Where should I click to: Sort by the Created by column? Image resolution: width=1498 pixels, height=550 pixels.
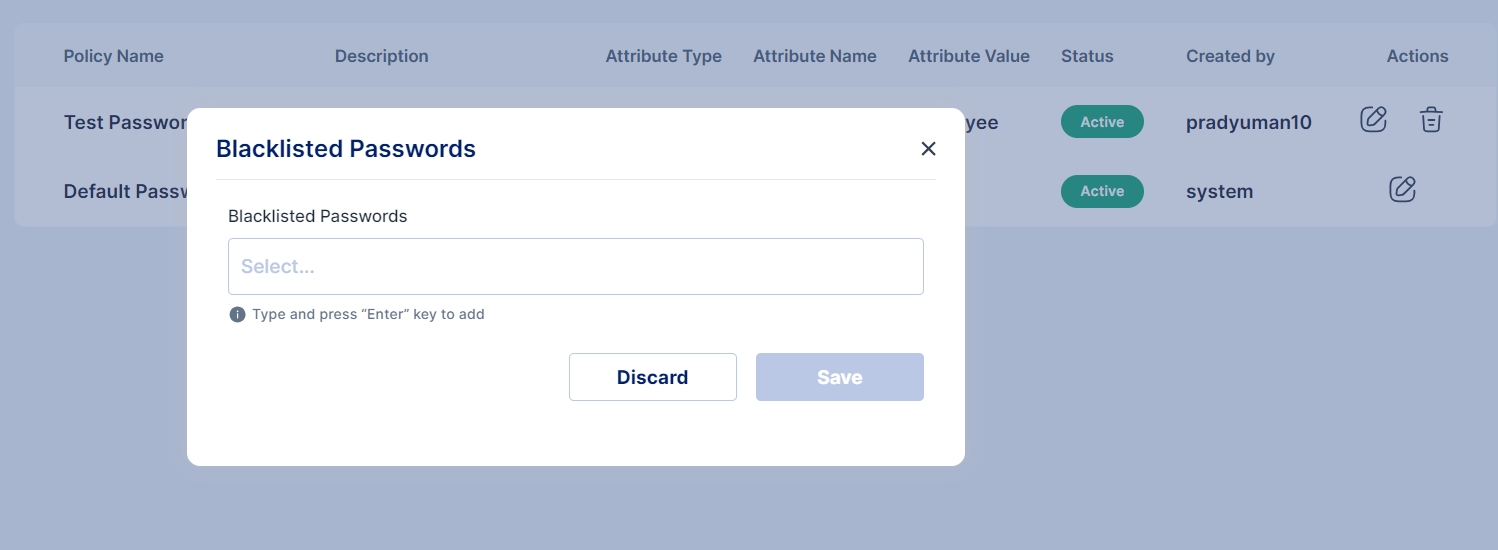pos(1230,56)
